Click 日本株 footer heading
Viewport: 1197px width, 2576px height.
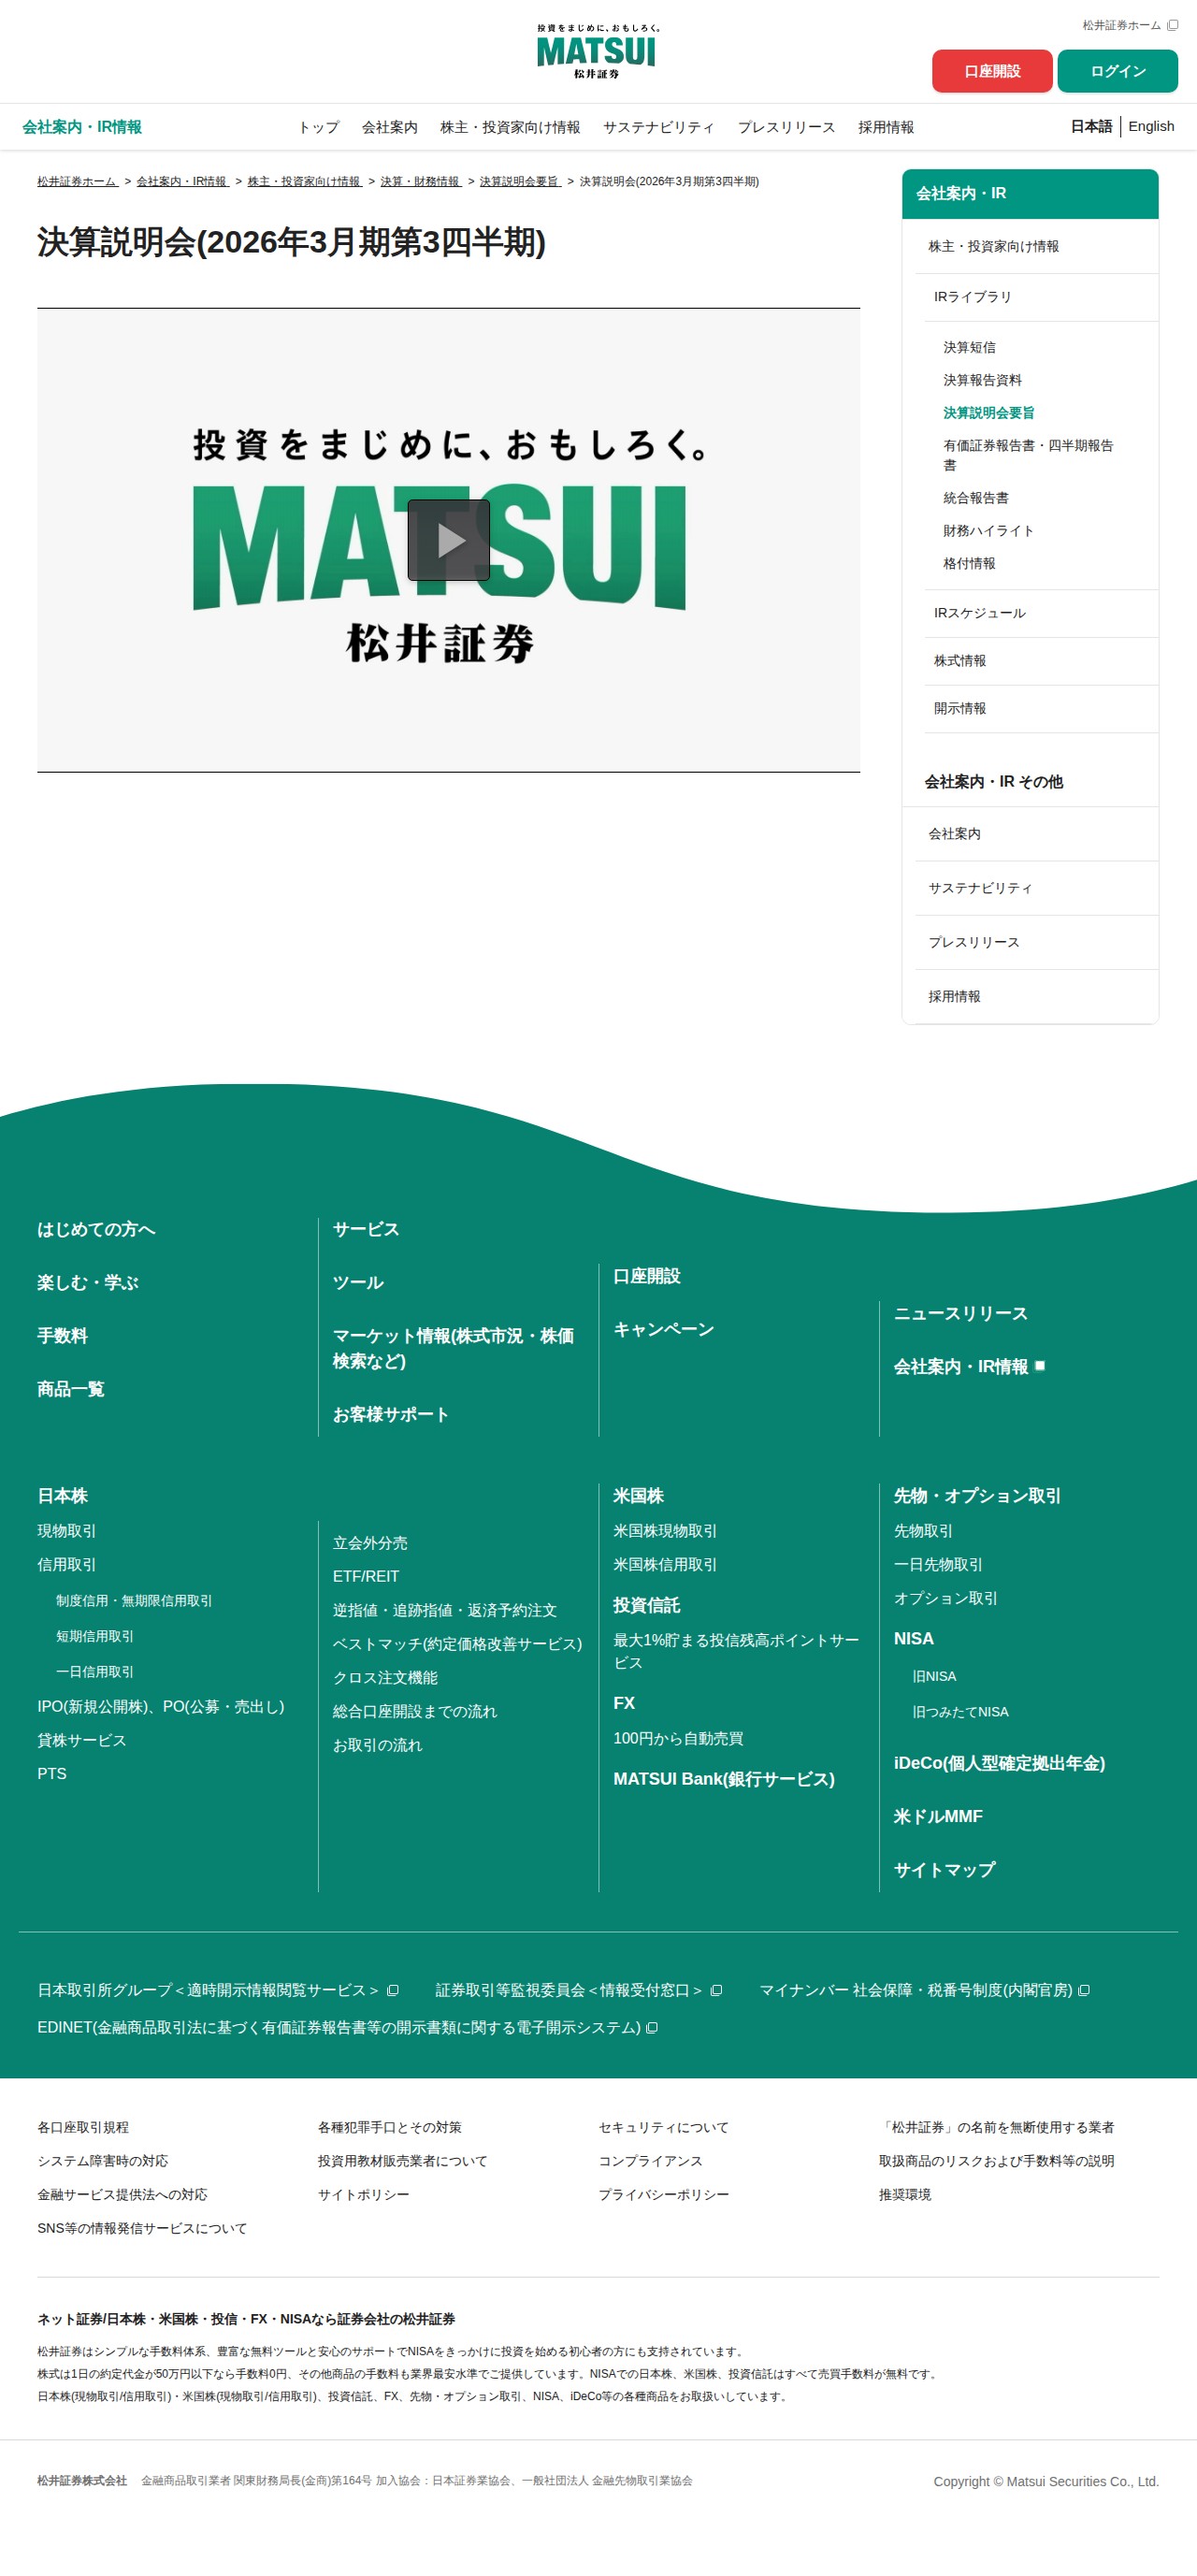tap(62, 1496)
